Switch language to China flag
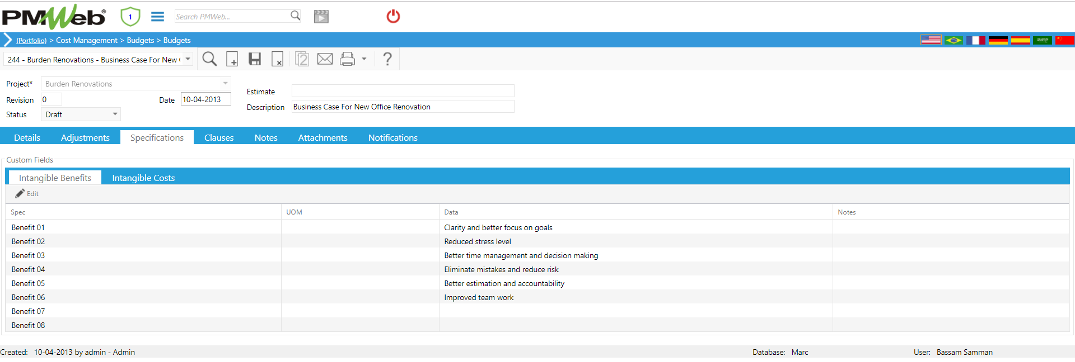The height and width of the screenshot is (362, 1075). point(1064,40)
